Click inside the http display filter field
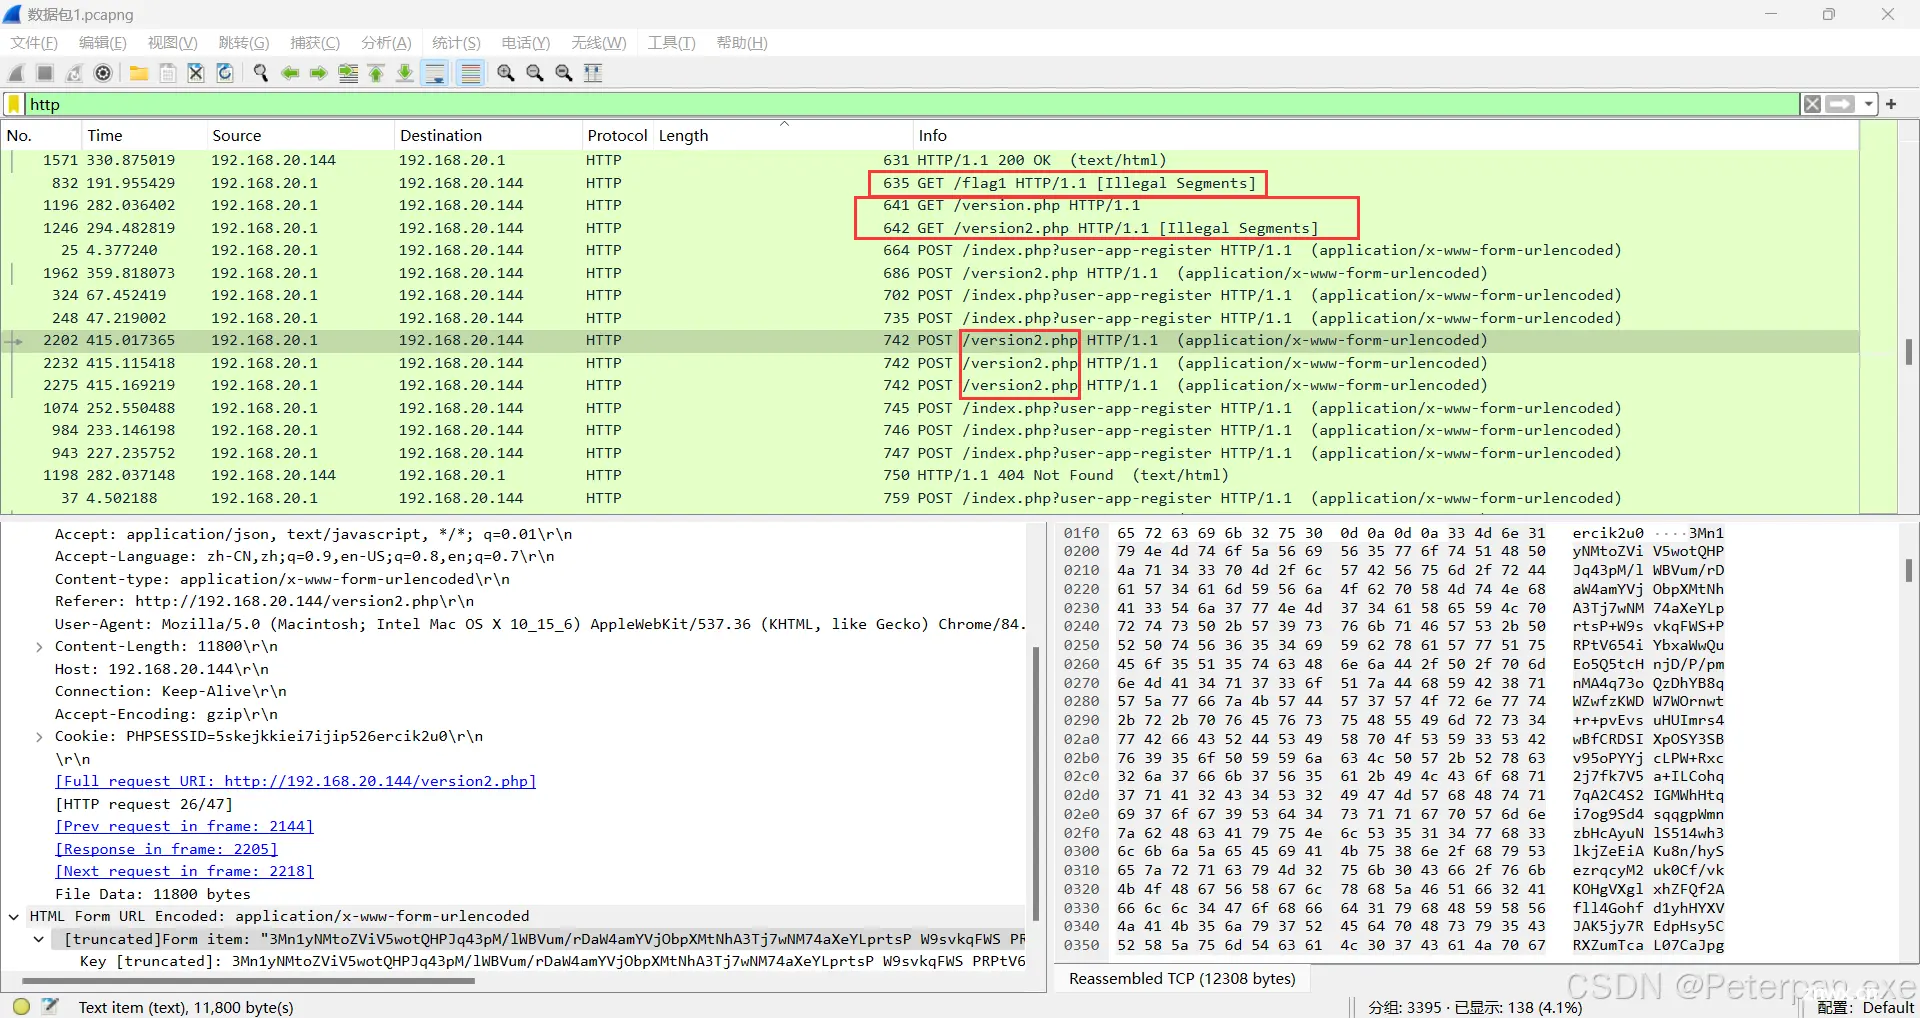Image resolution: width=1920 pixels, height=1018 pixels. (910, 104)
